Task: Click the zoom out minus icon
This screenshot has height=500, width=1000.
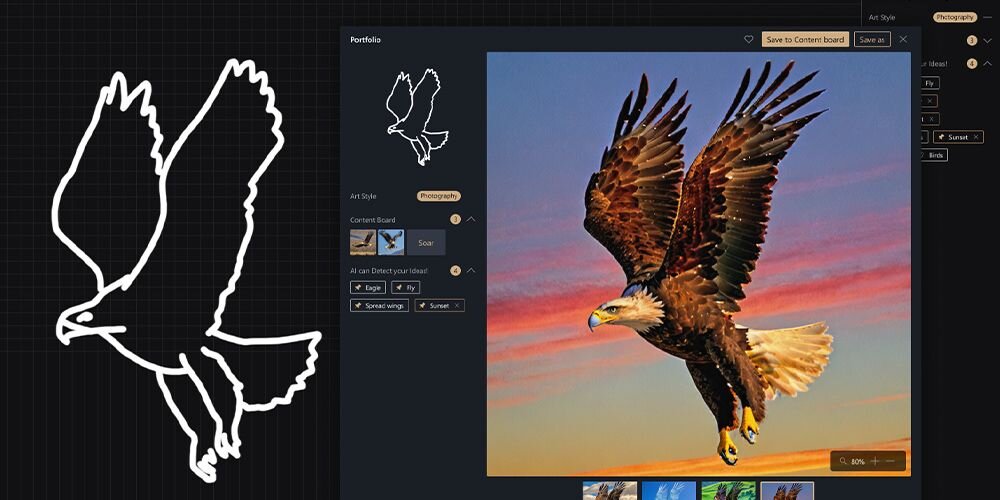Action: 891,461
